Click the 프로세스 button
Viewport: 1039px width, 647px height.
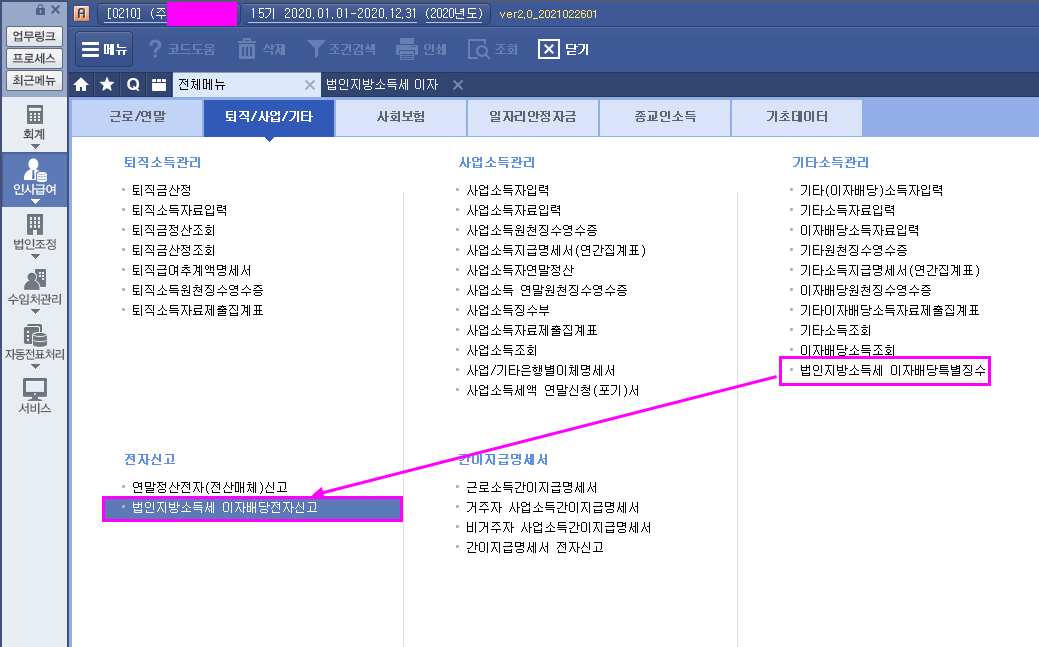[34, 58]
